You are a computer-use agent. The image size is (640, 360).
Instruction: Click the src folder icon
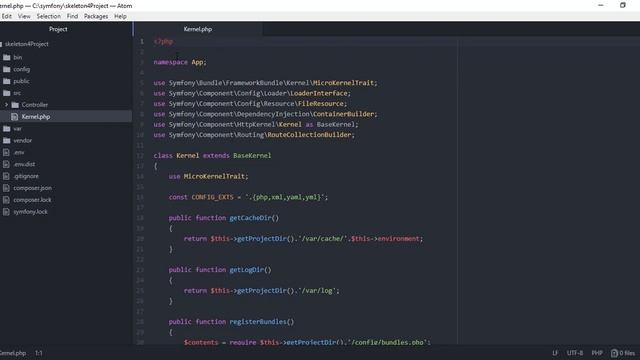click(7, 93)
